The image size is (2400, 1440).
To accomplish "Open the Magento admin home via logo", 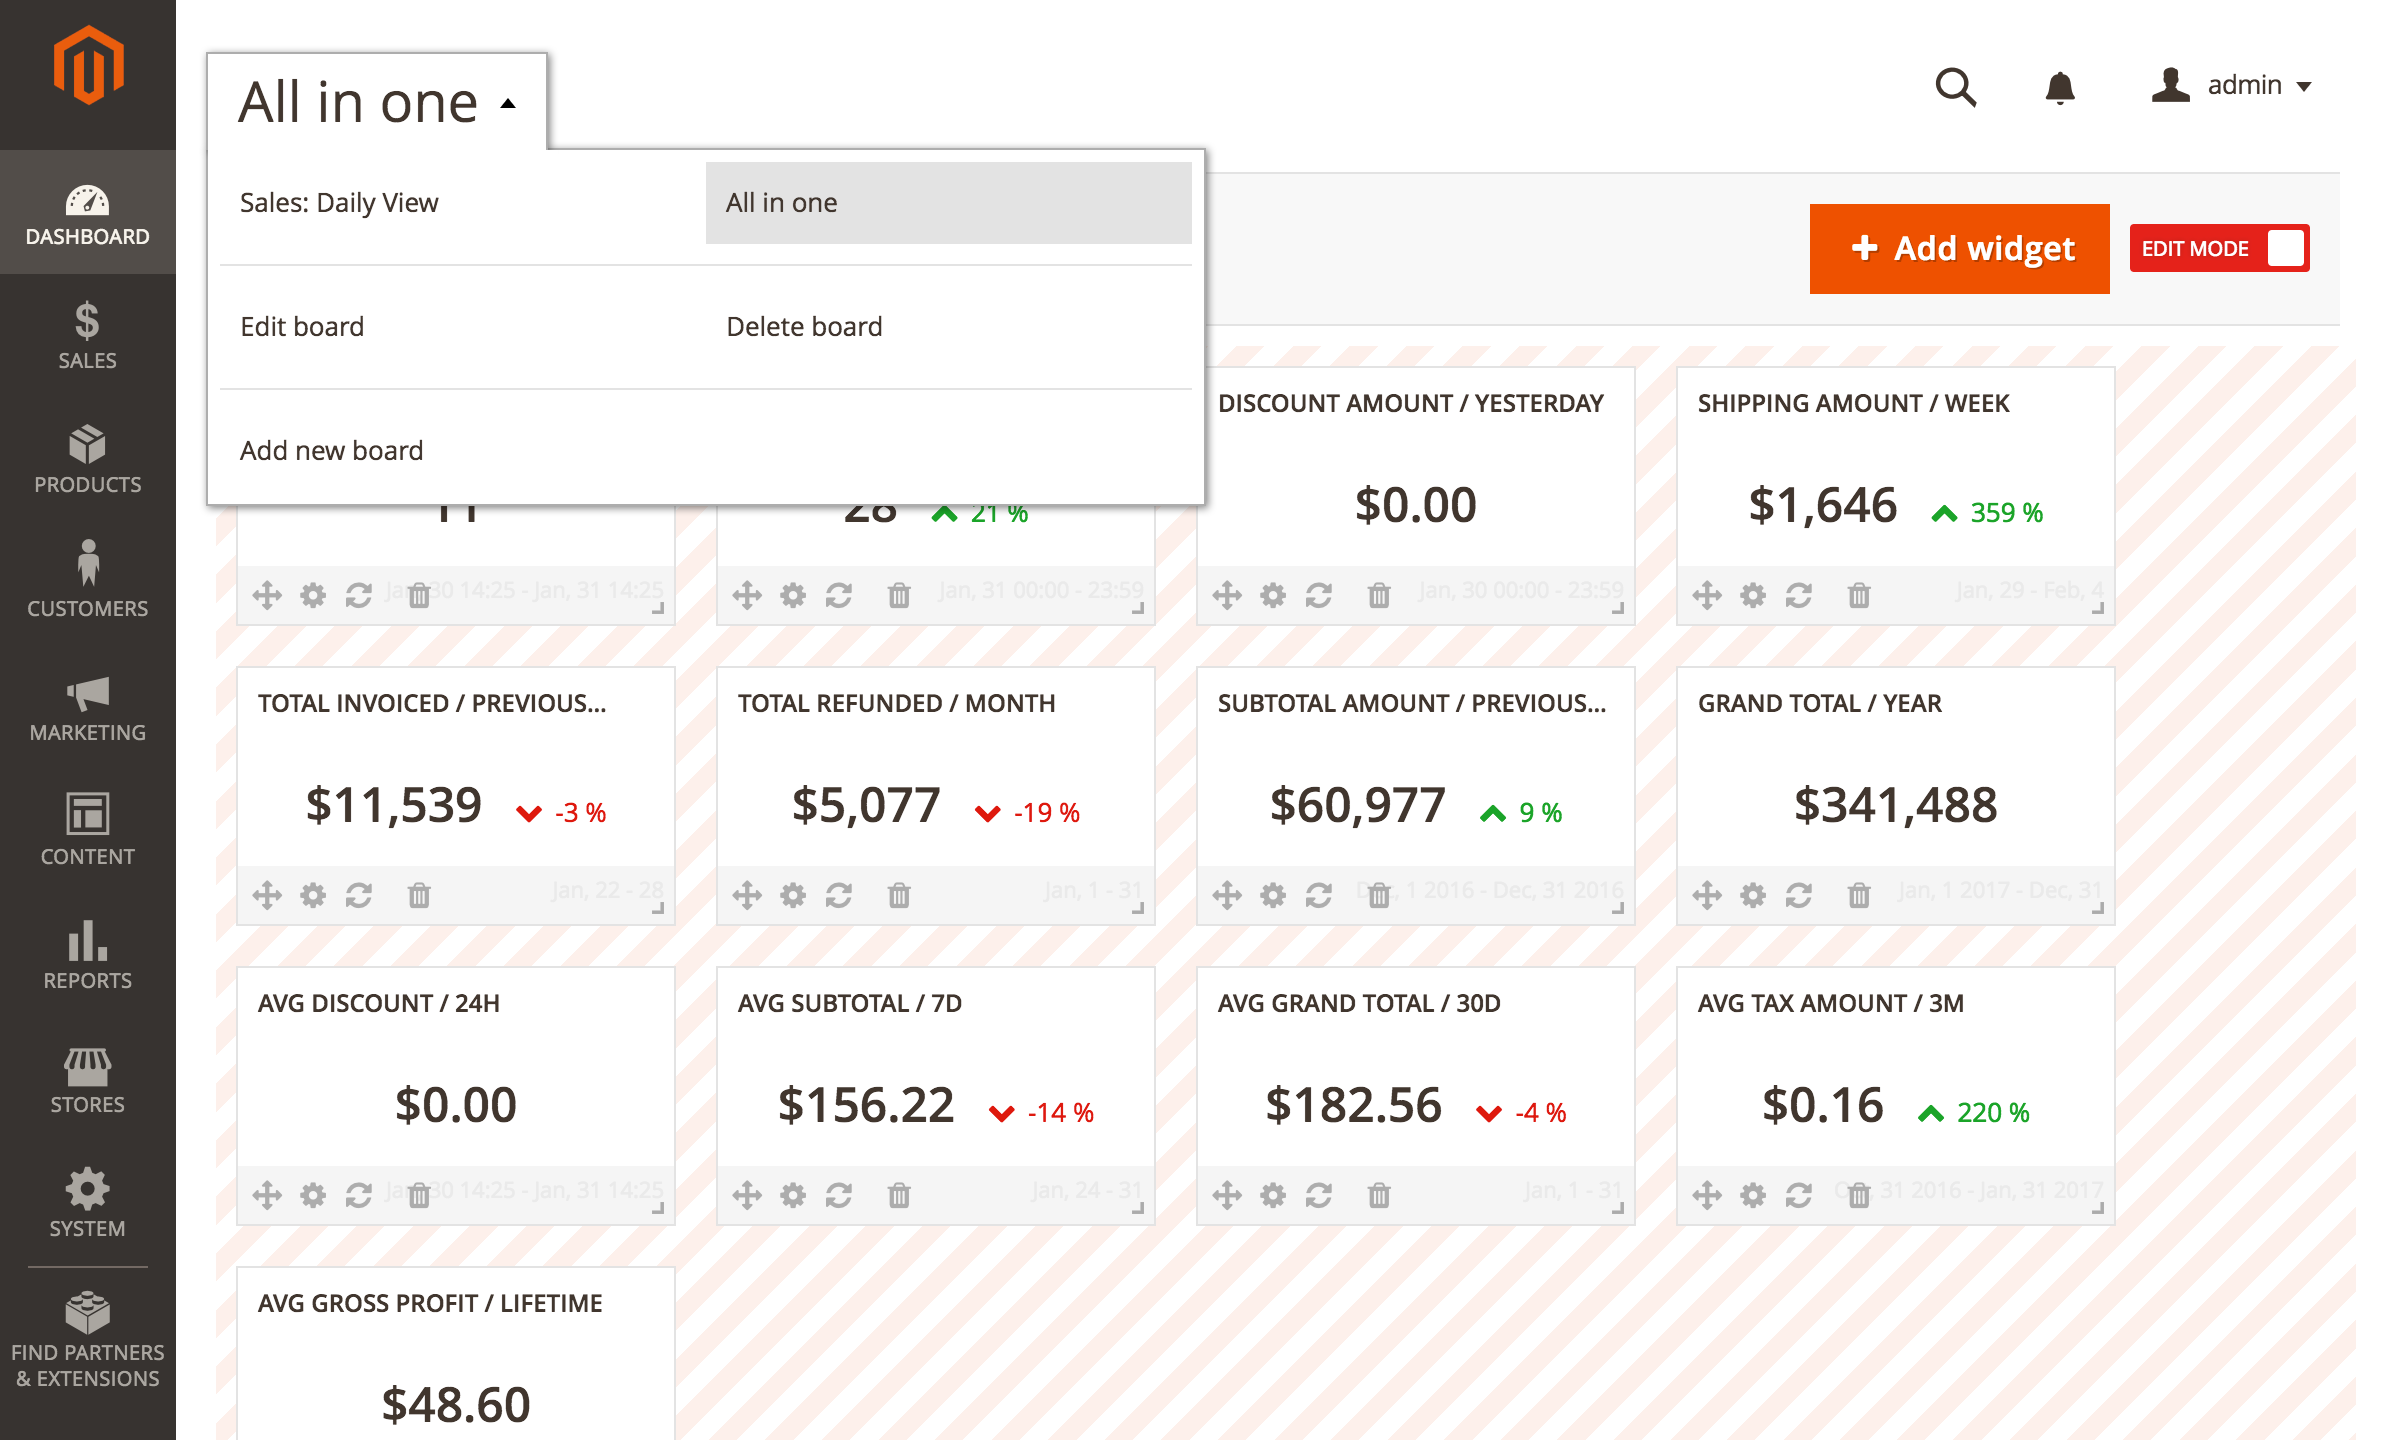I will 88,65.
